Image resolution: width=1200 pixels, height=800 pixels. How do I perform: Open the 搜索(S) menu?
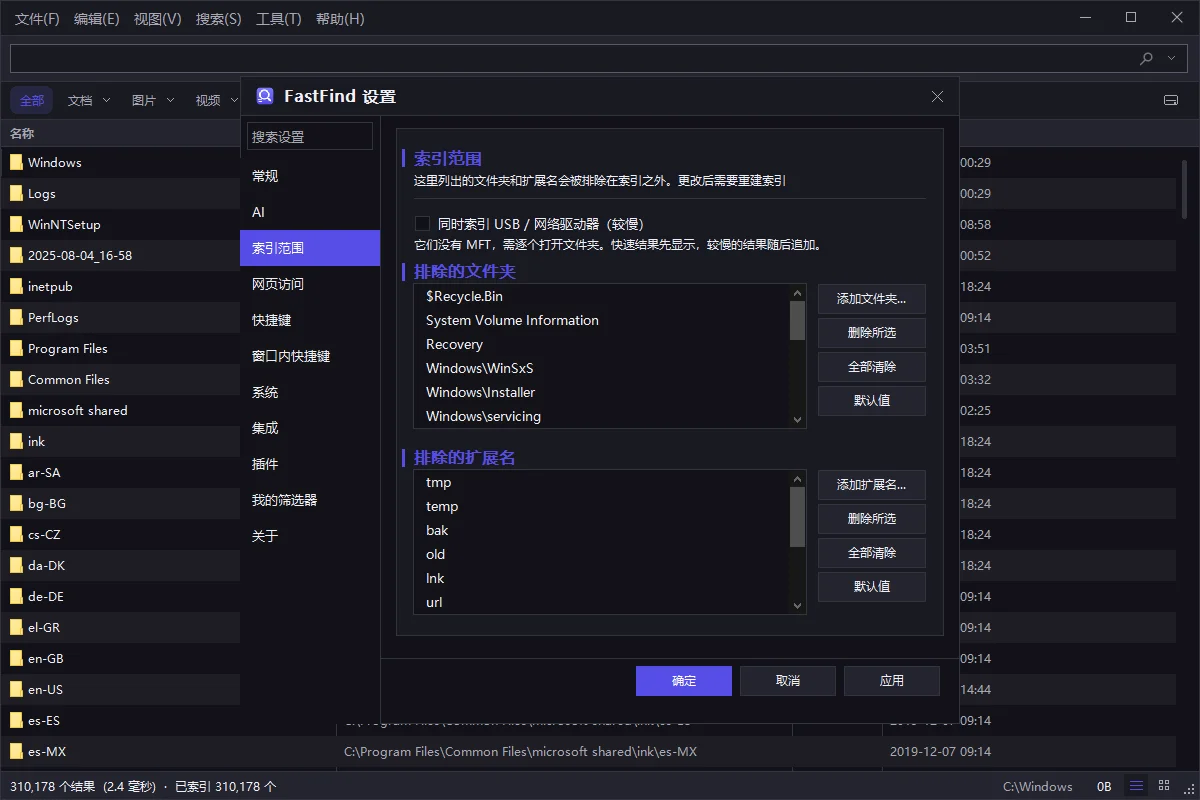coord(218,19)
